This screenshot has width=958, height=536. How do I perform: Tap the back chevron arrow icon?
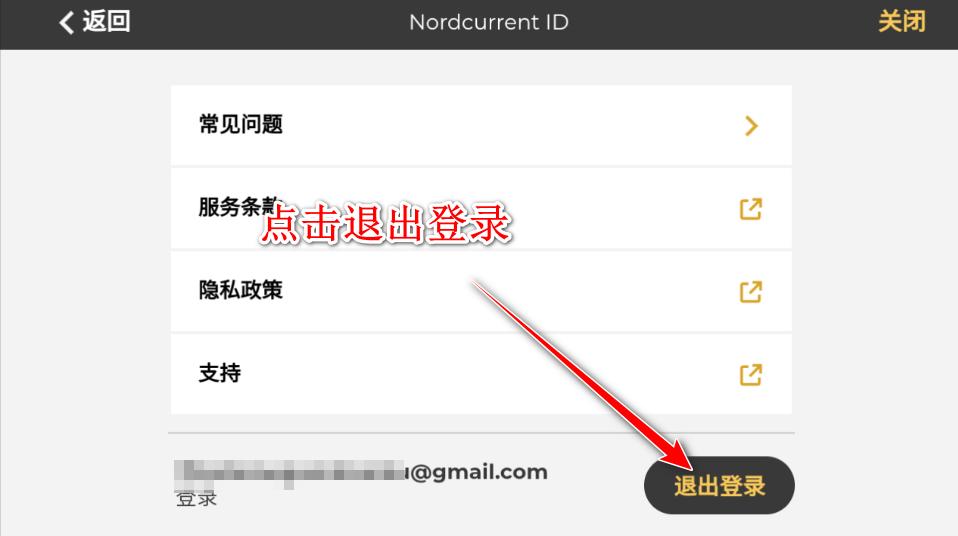tap(67, 23)
